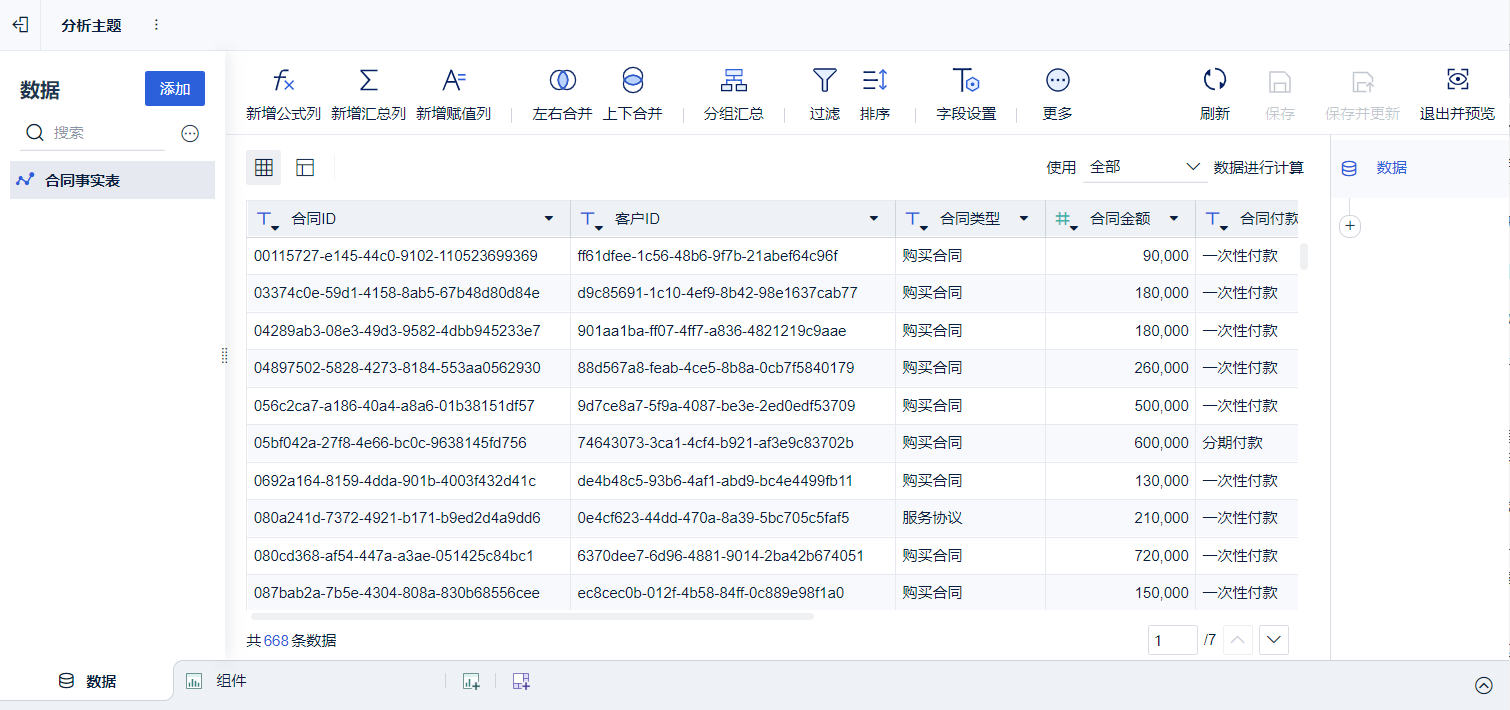Viewport: 1510px width, 710px height.
Task: Open the 使用 全部 data range dropdown
Action: pos(1146,167)
